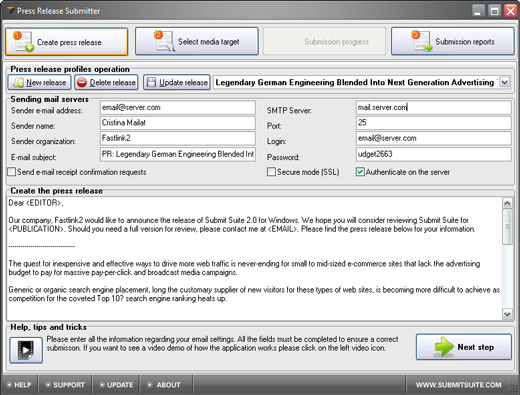The width and height of the screenshot is (520, 395).
Task: Click the E-mail subject field
Action: click(x=178, y=154)
